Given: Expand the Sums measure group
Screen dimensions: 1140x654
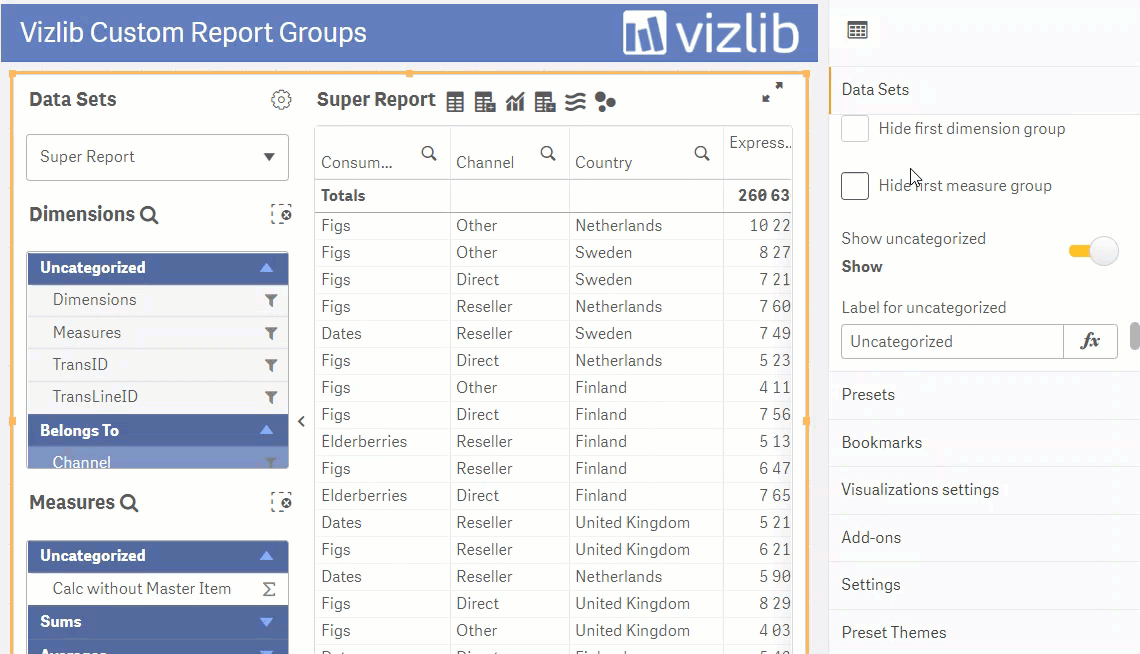Looking at the screenshot, I should tap(158, 622).
